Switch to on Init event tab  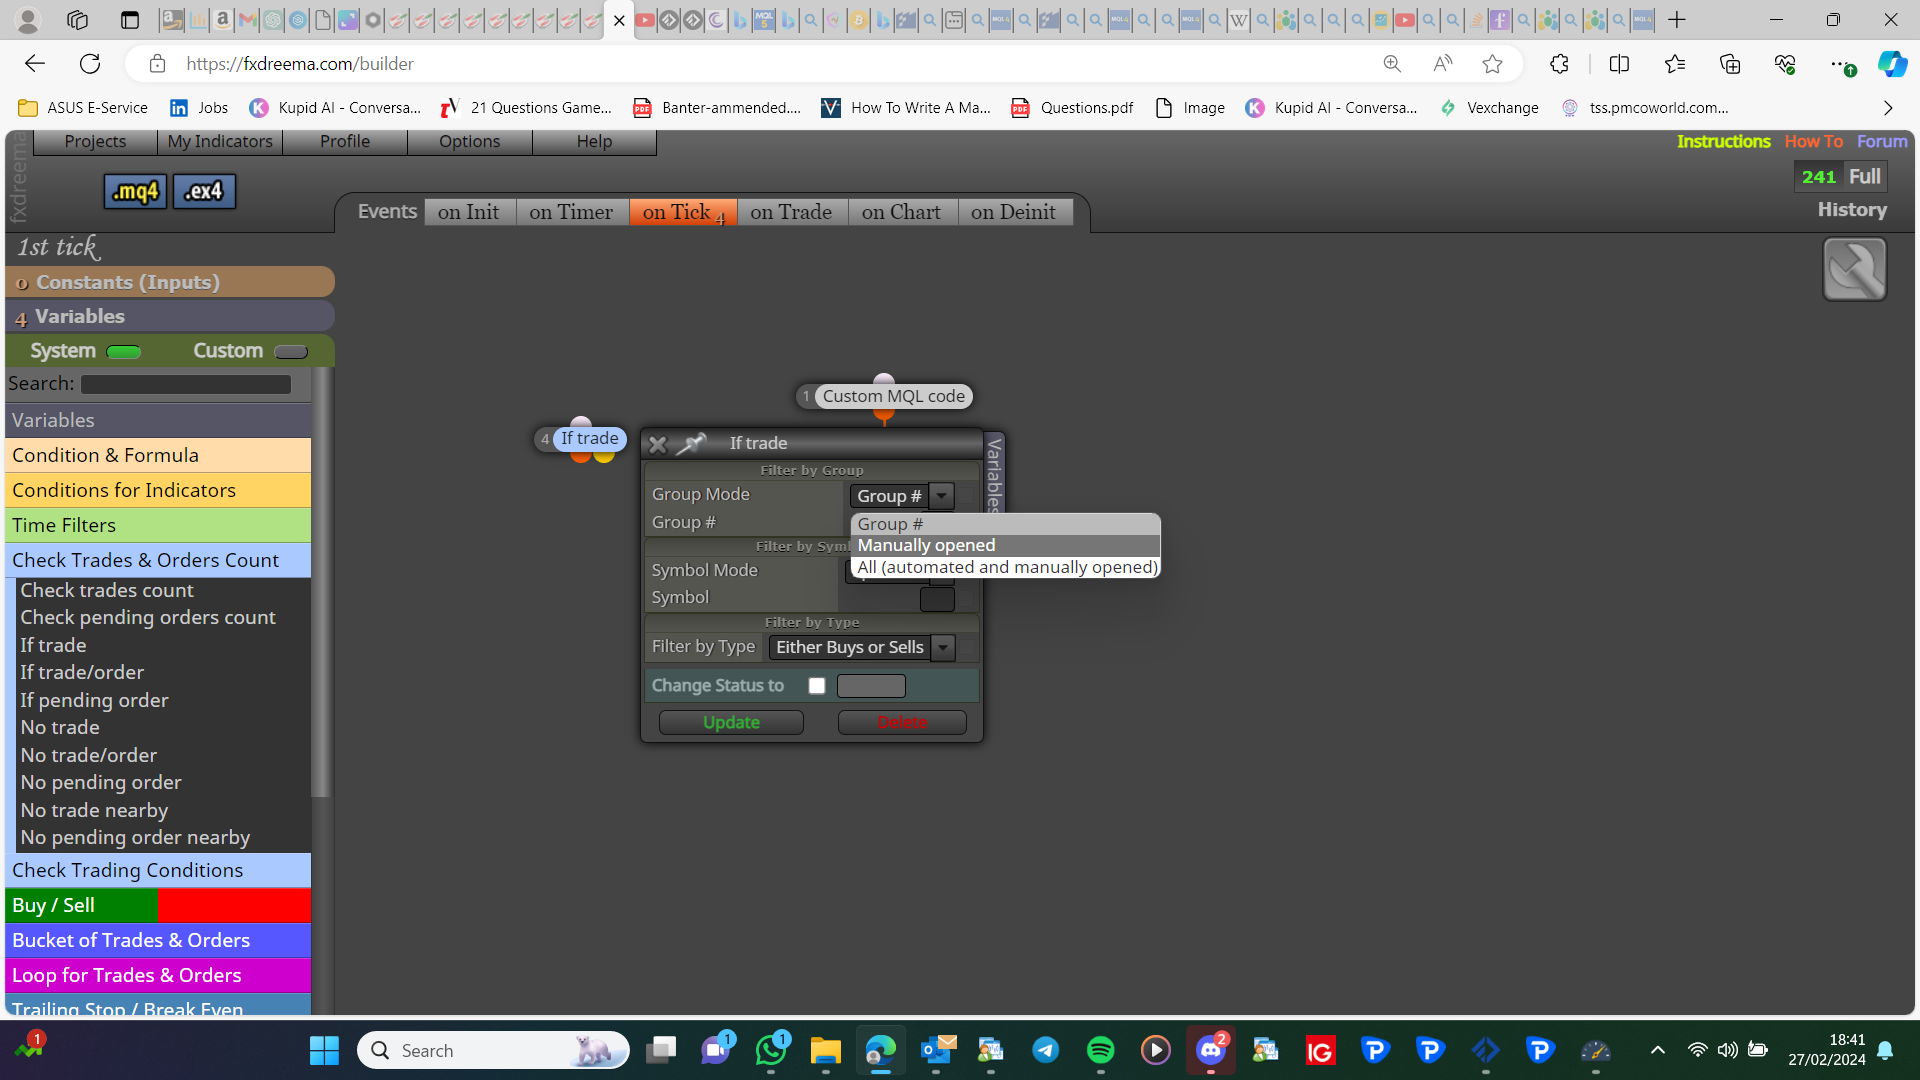tap(469, 212)
